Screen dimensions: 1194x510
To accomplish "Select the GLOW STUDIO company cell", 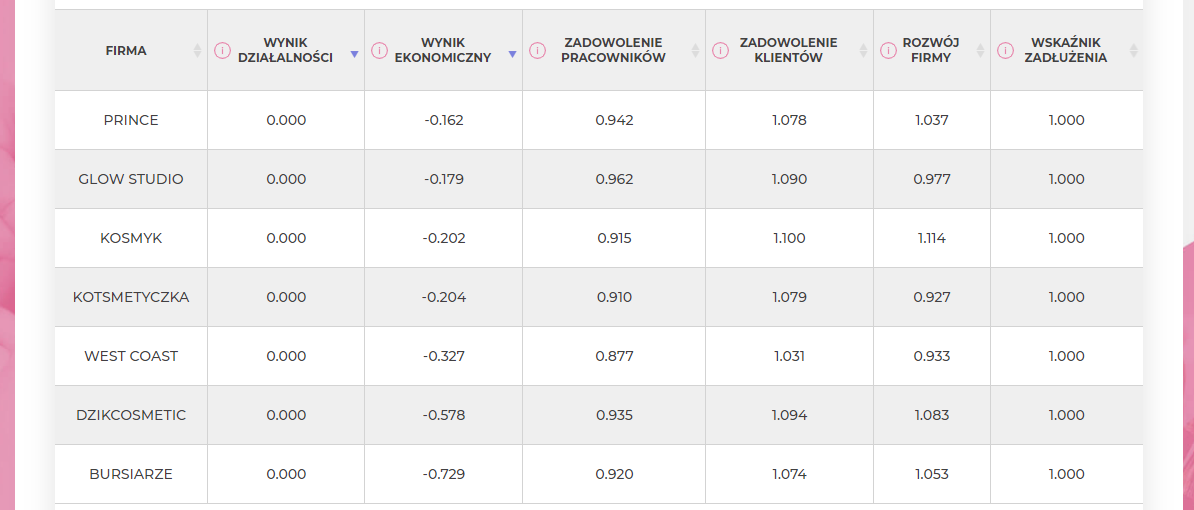I will tap(131, 180).
